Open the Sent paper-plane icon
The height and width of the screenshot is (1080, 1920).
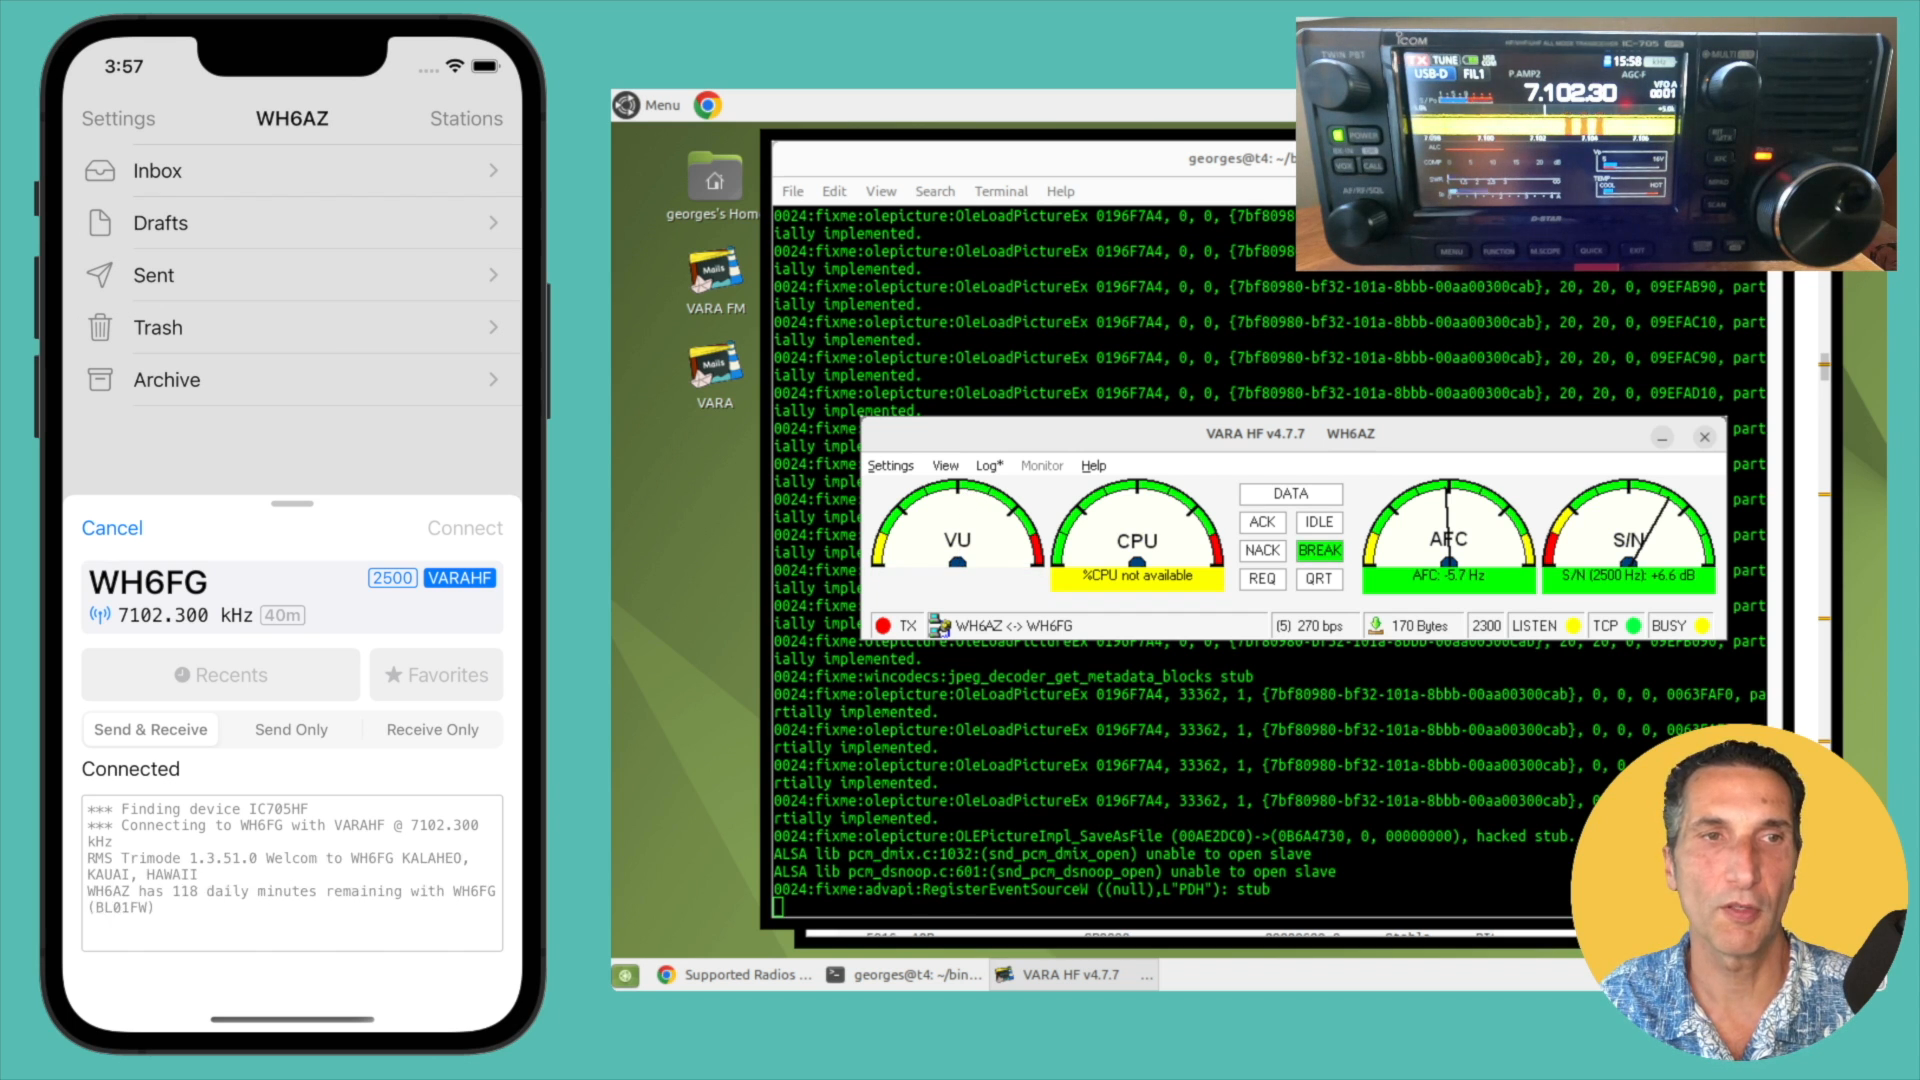(100, 275)
